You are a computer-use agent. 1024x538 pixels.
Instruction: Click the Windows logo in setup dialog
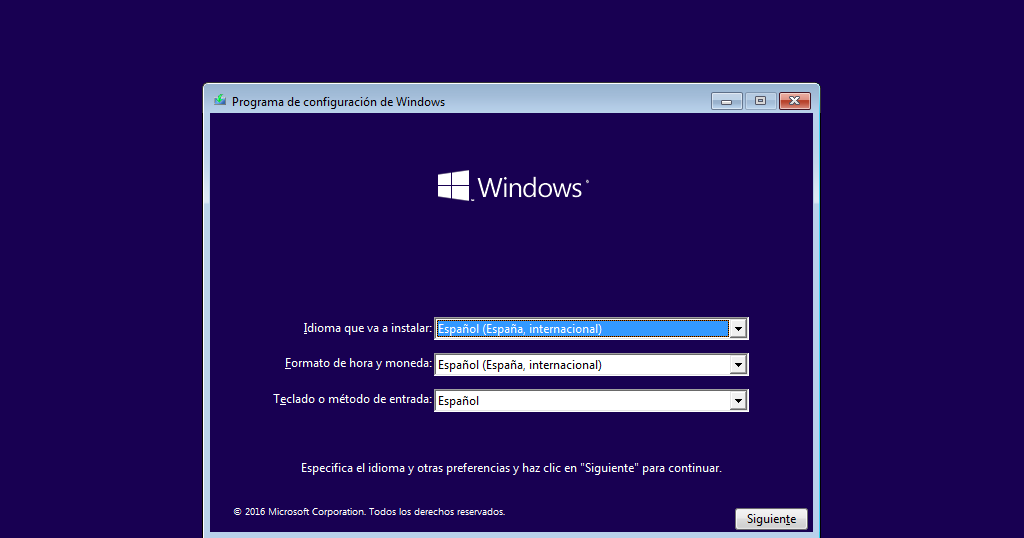point(513,187)
